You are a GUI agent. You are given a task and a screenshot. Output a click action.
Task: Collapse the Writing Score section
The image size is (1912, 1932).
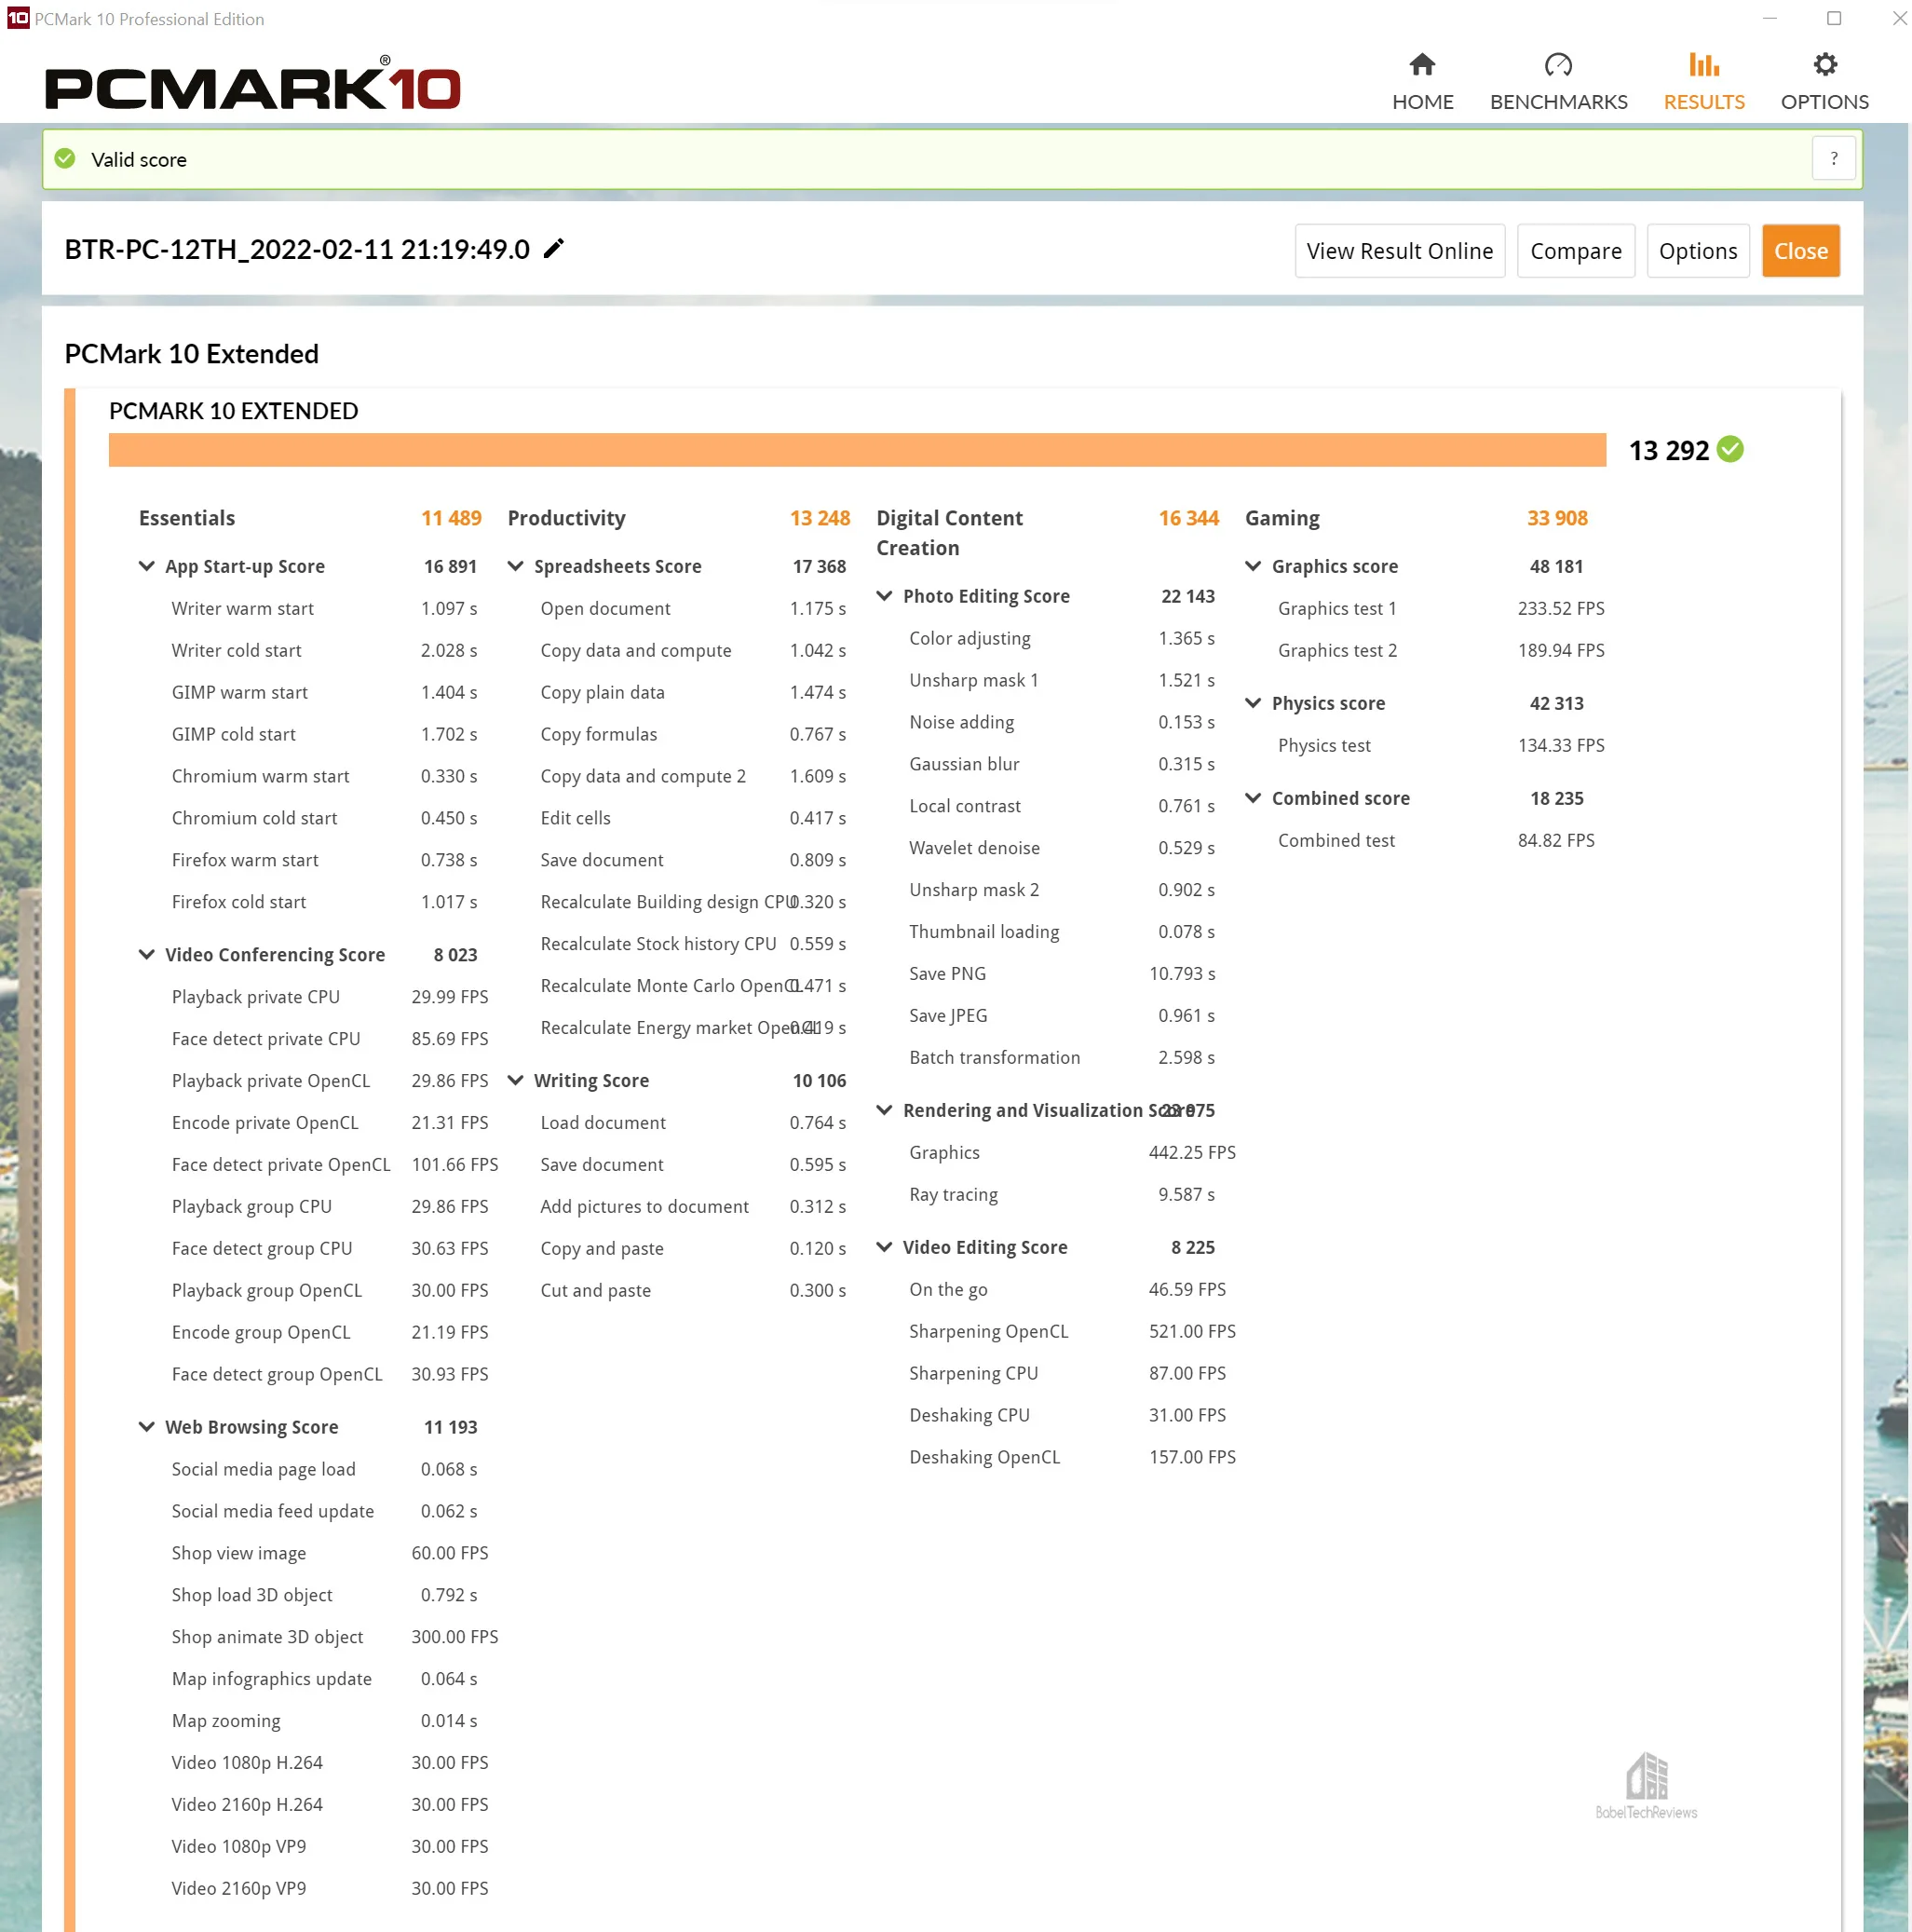coord(515,1081)
